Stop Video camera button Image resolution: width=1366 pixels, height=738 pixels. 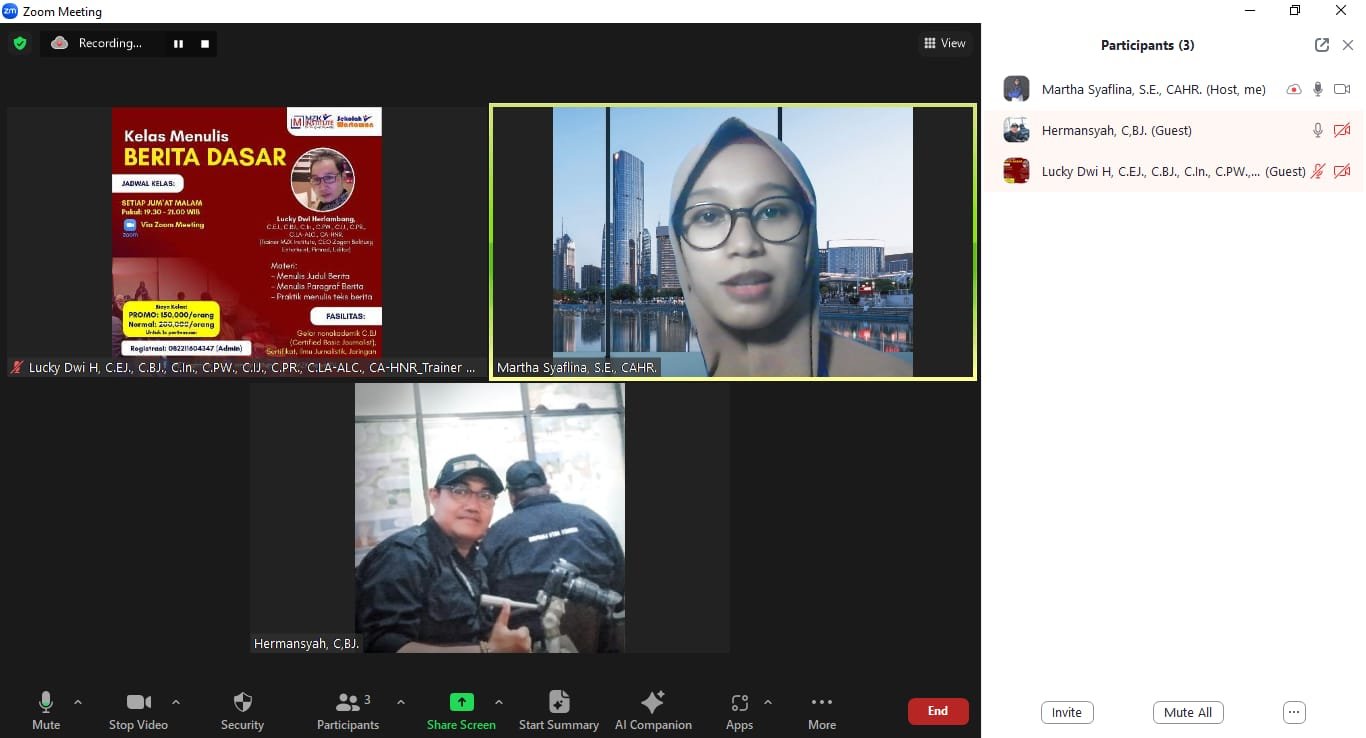coord(138,711)
